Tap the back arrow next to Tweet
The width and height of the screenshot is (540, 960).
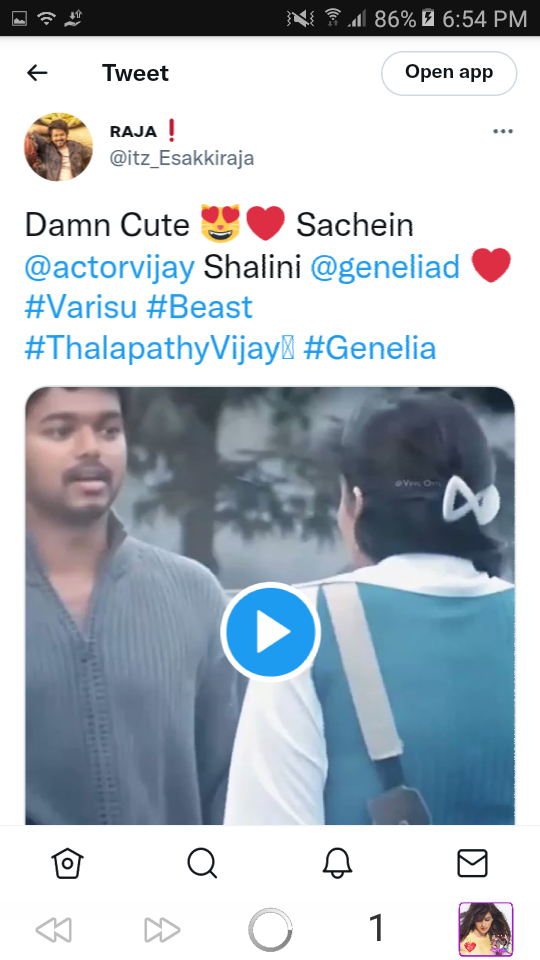[37, 73]
